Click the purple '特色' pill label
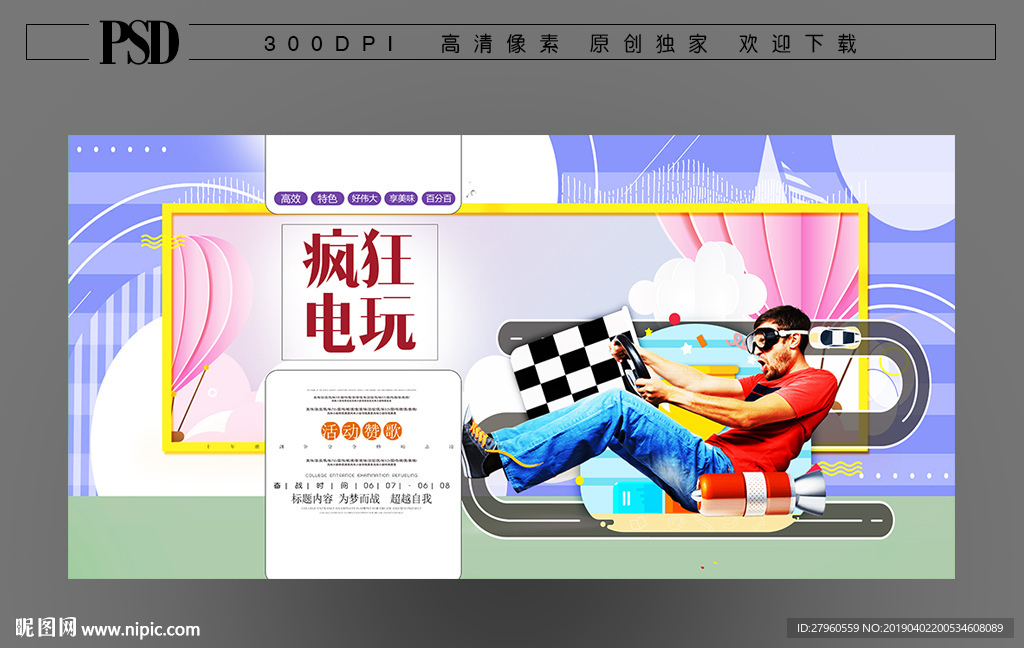1024x648 pixels. pos(327,198)
